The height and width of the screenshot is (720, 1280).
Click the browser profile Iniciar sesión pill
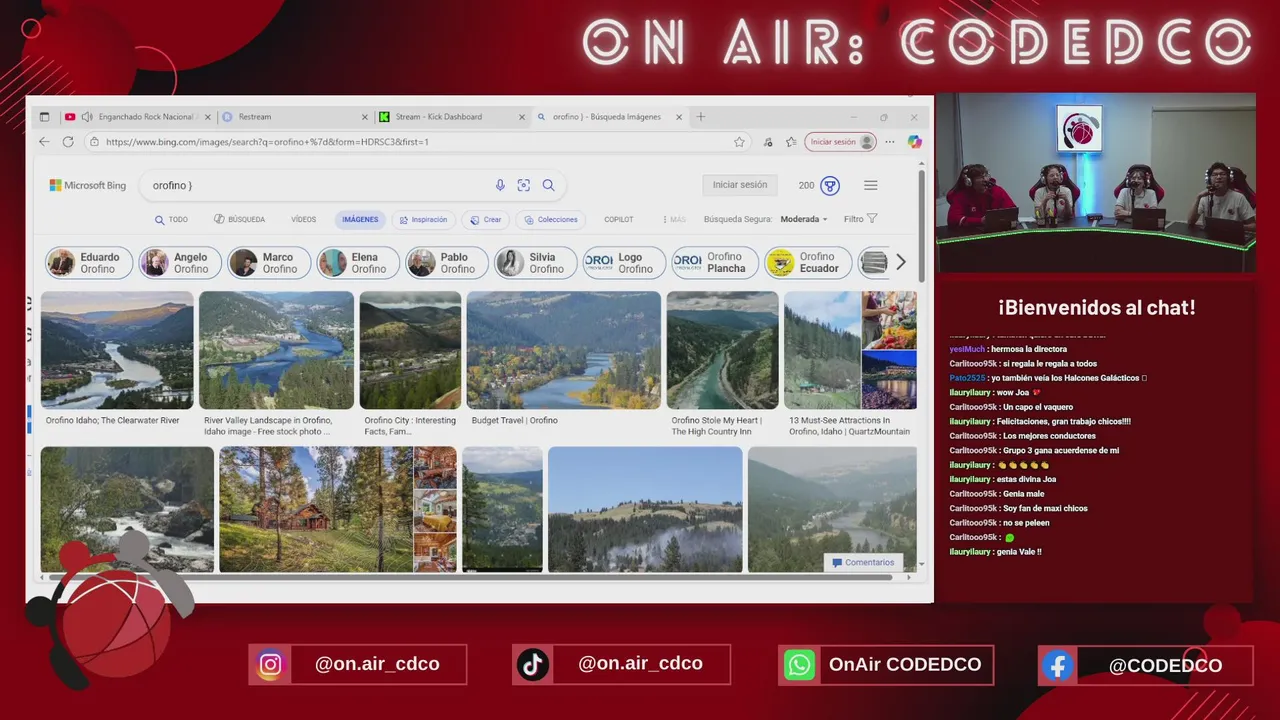(841, 142)
